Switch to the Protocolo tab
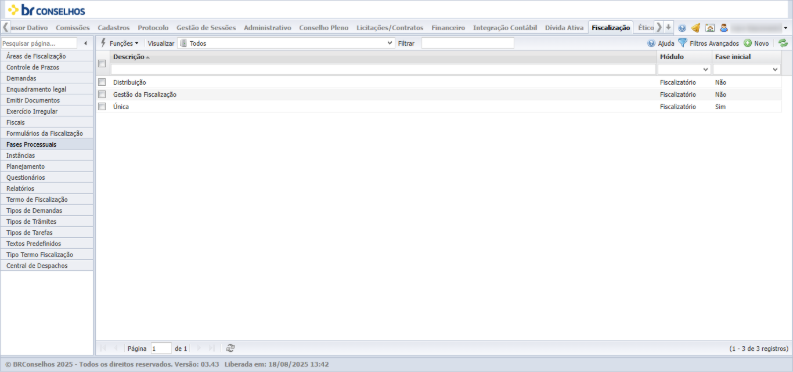This screenshot has width=793, height=372. point(153,28)
